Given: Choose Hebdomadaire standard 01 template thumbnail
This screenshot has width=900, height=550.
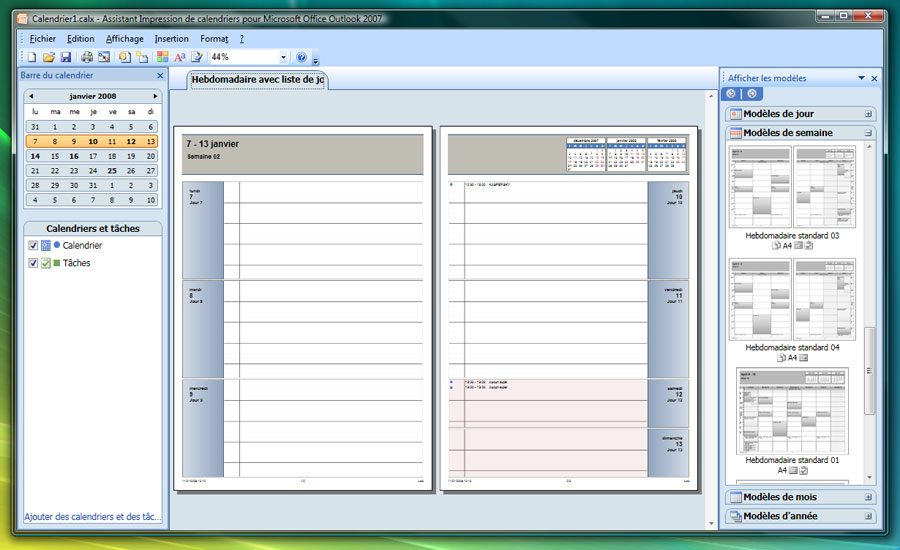Looking at the screenshot, I should pyautogui.click(x=792, y=411).
